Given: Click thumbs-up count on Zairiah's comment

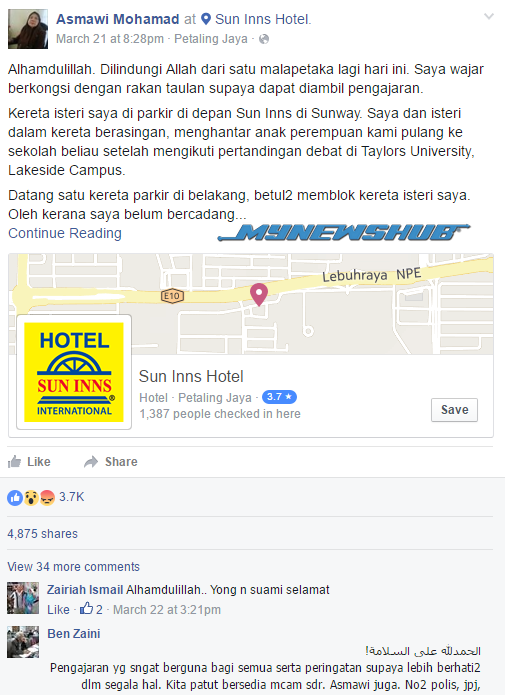Looking at the screenshot, I should coord(91,609).
